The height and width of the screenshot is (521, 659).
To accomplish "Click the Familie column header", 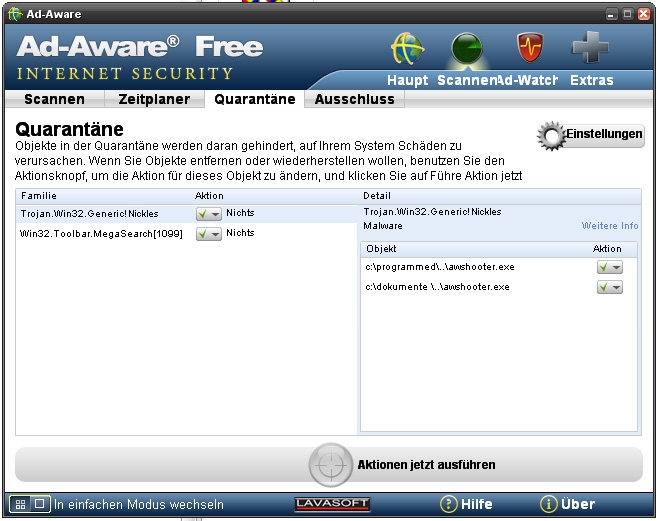I will click(x=39, y=196).
